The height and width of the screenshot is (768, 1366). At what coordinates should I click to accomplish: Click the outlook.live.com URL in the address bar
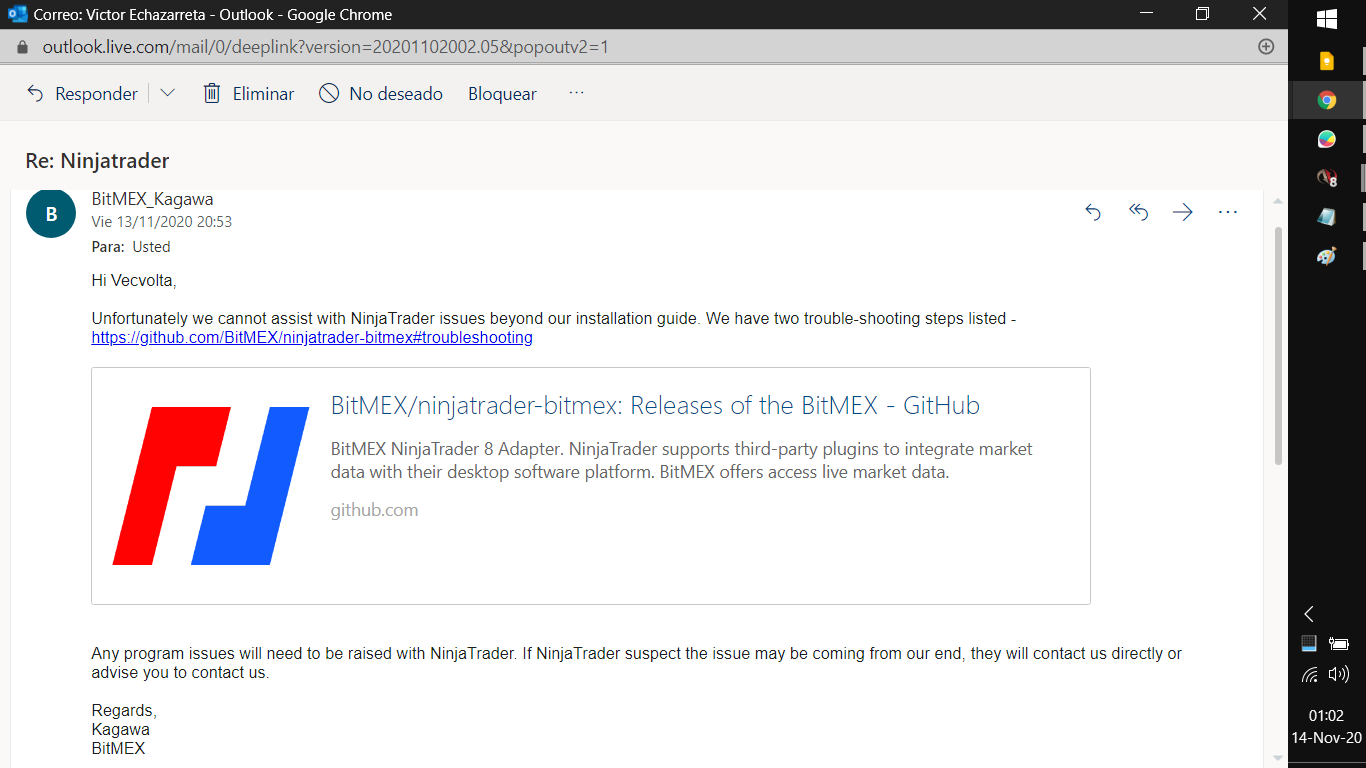coord(325,47)
